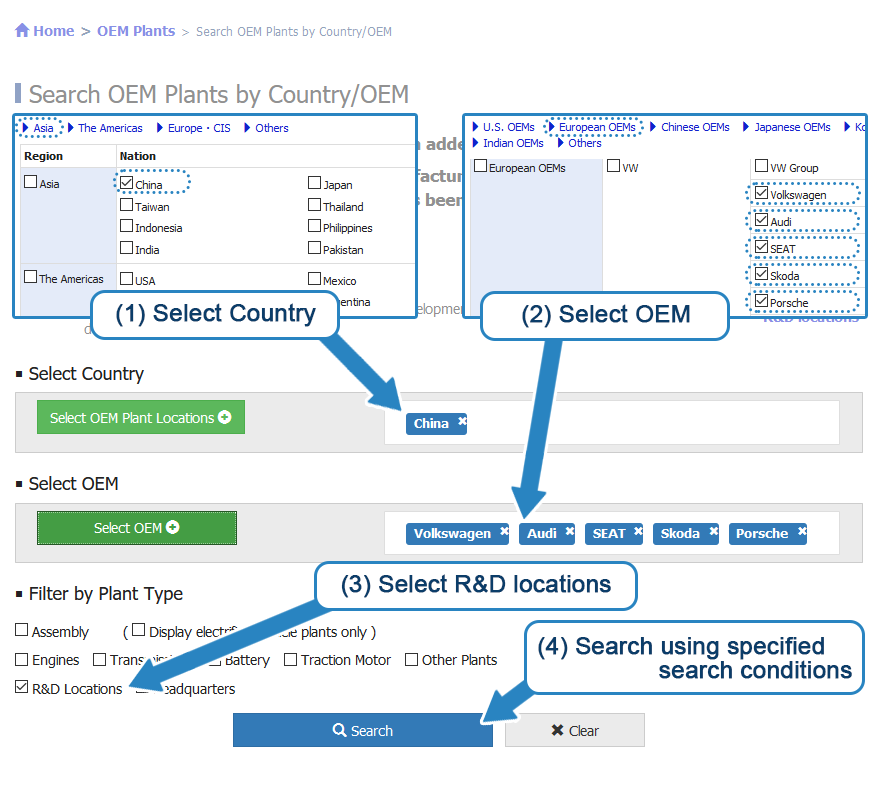Screen dimensions: 880x800
Task: Remove the Skoda tag via its x icon
Action: pyautogui.click(x=713, y=531)
